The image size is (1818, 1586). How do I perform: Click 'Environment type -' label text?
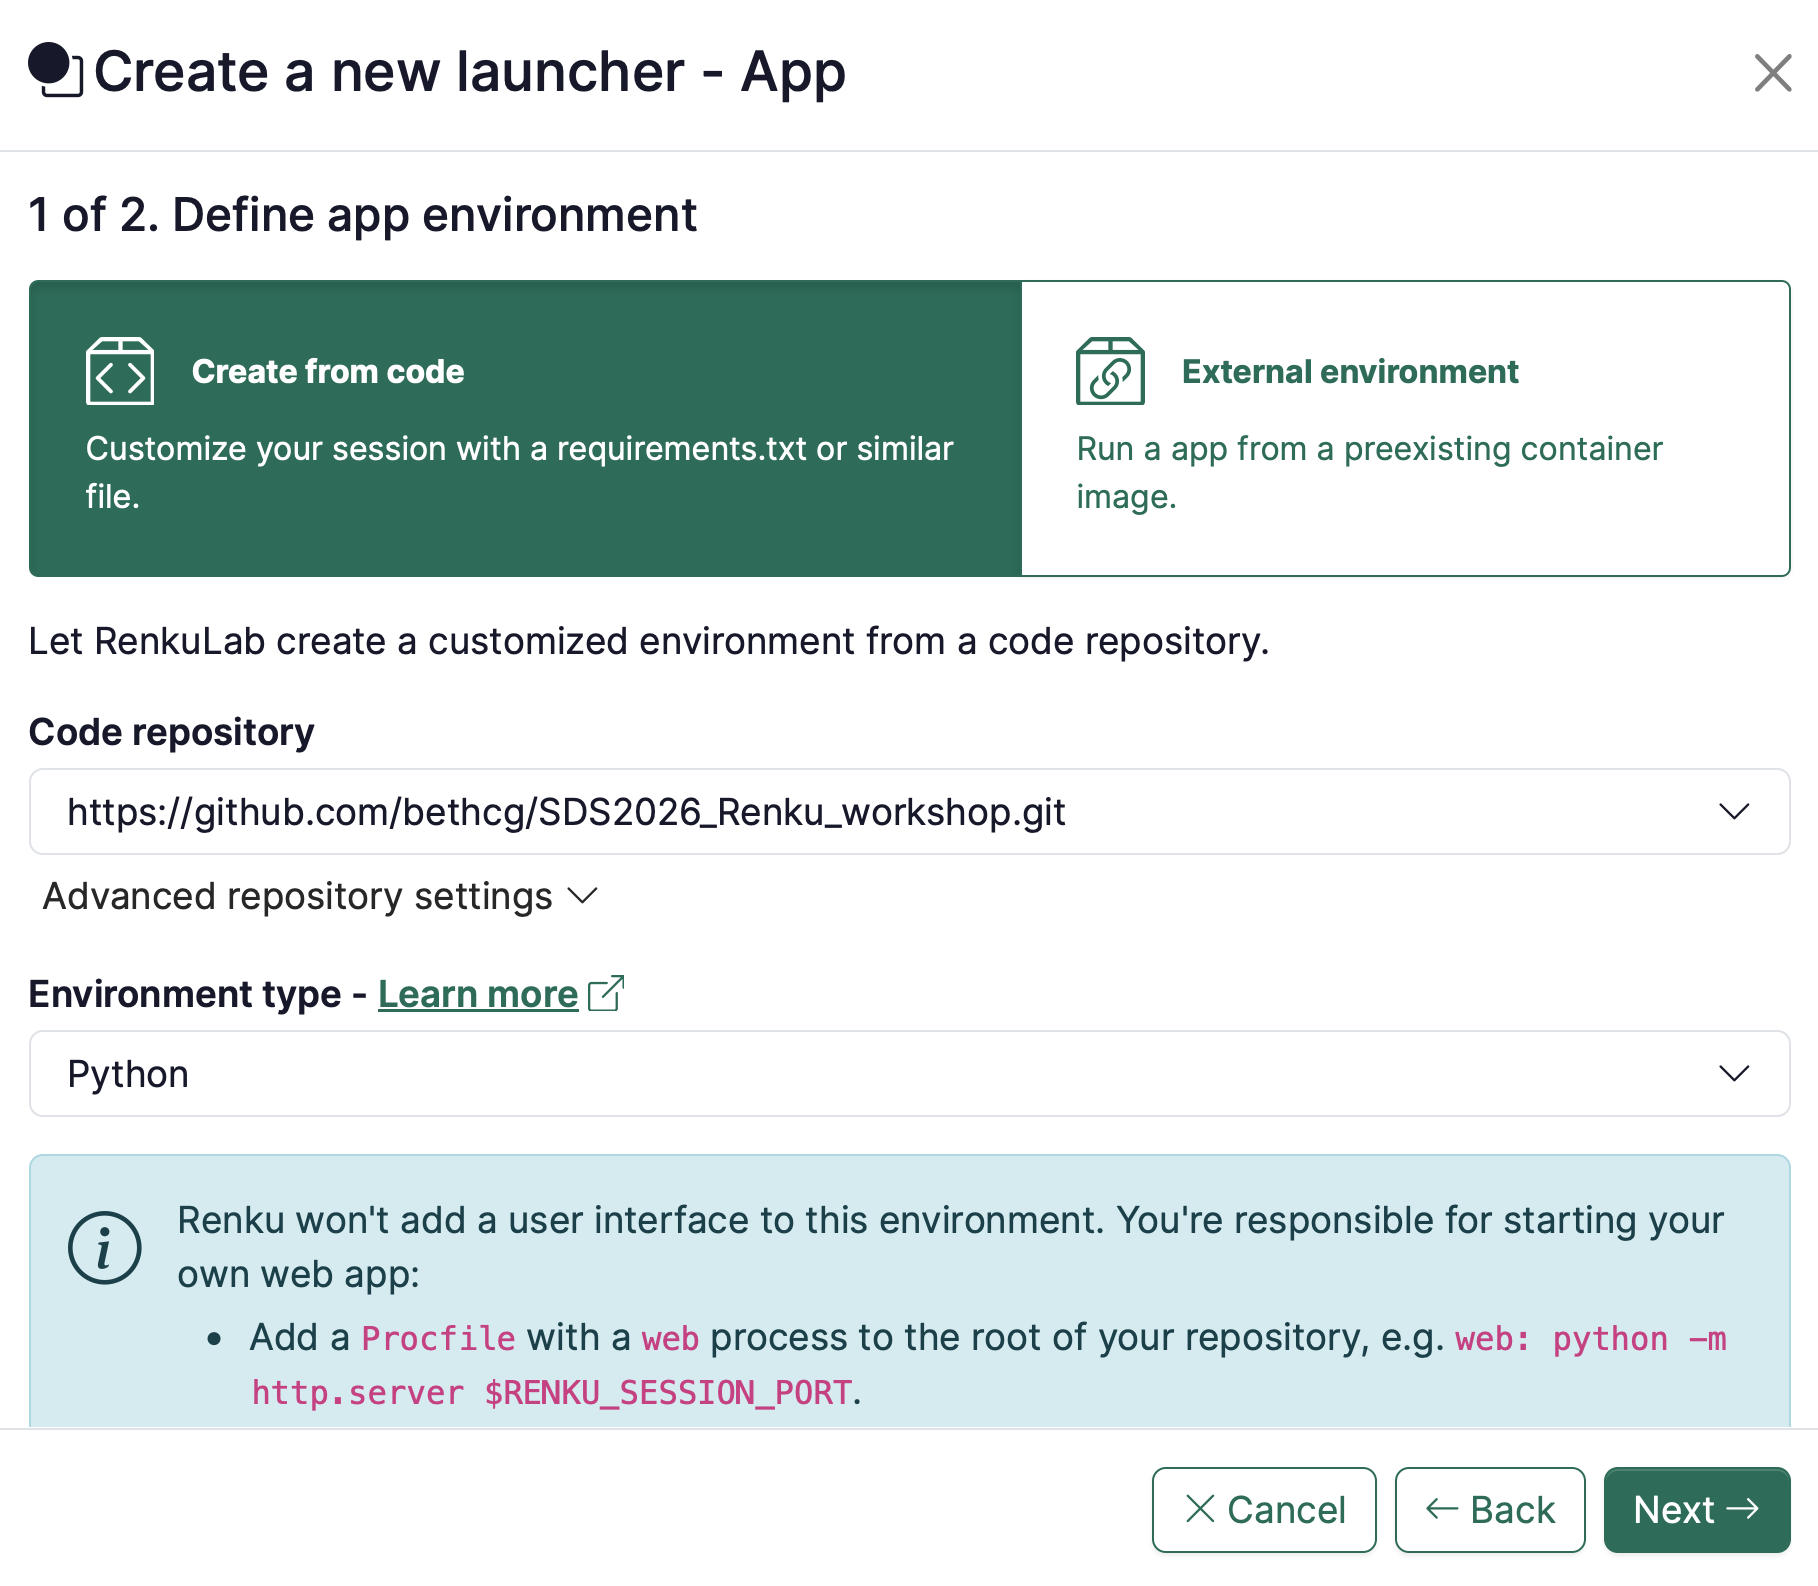pyautogui.click(x=198, y=994)
